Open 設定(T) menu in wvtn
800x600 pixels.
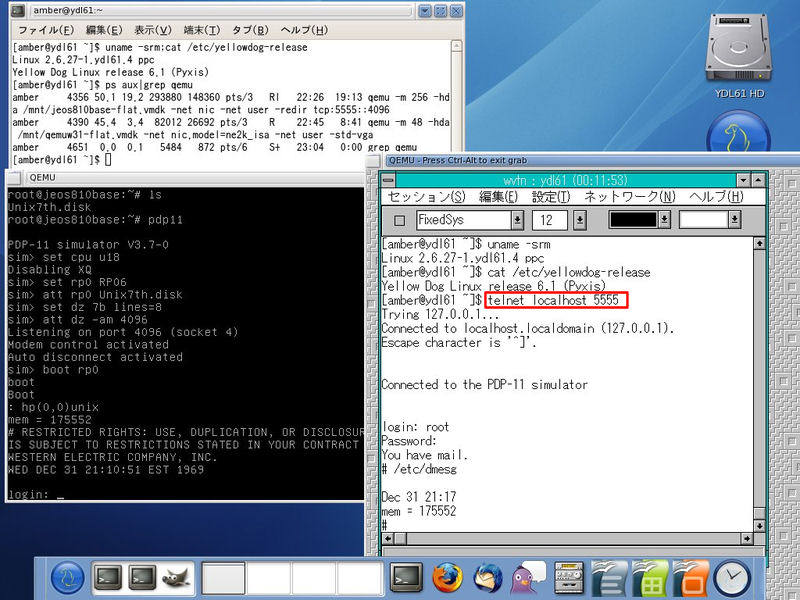[551, 196]
